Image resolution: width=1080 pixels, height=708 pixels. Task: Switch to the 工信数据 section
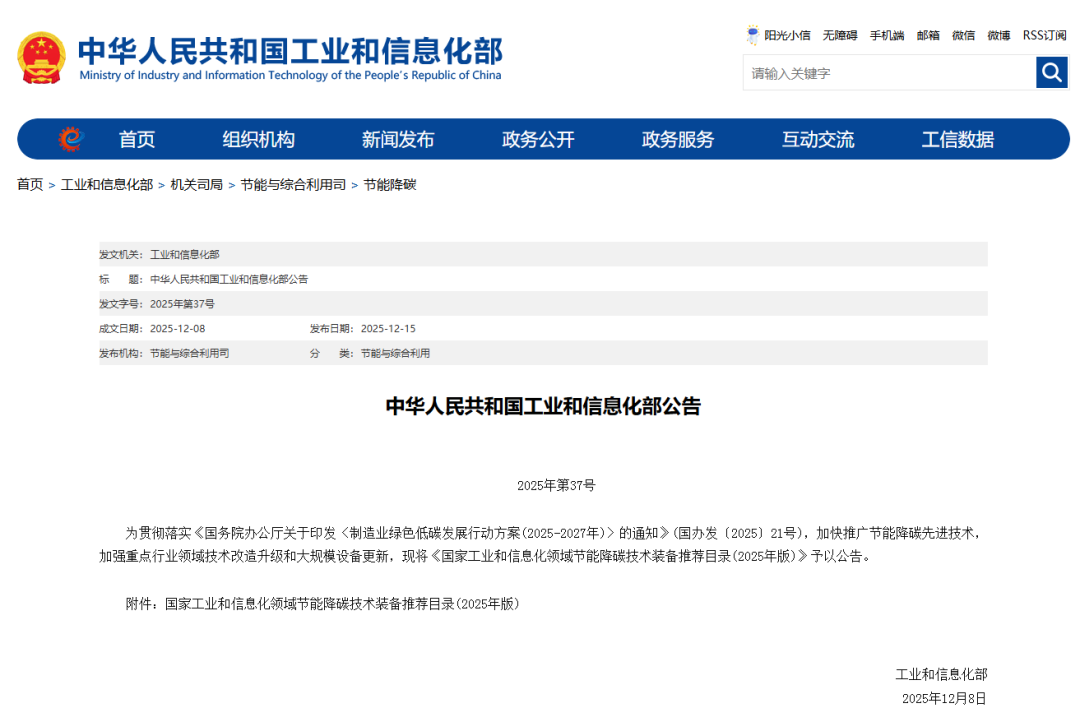956,140
